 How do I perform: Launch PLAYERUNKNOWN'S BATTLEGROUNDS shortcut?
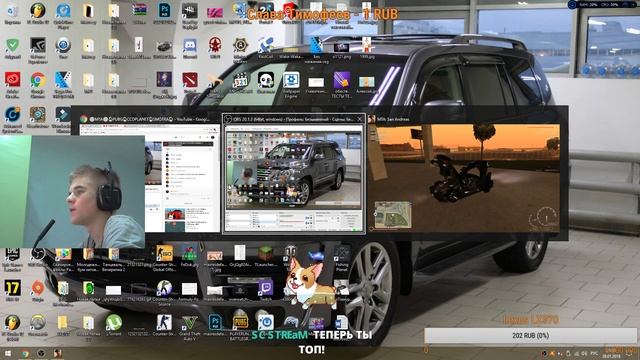click(x=240, y=322)
